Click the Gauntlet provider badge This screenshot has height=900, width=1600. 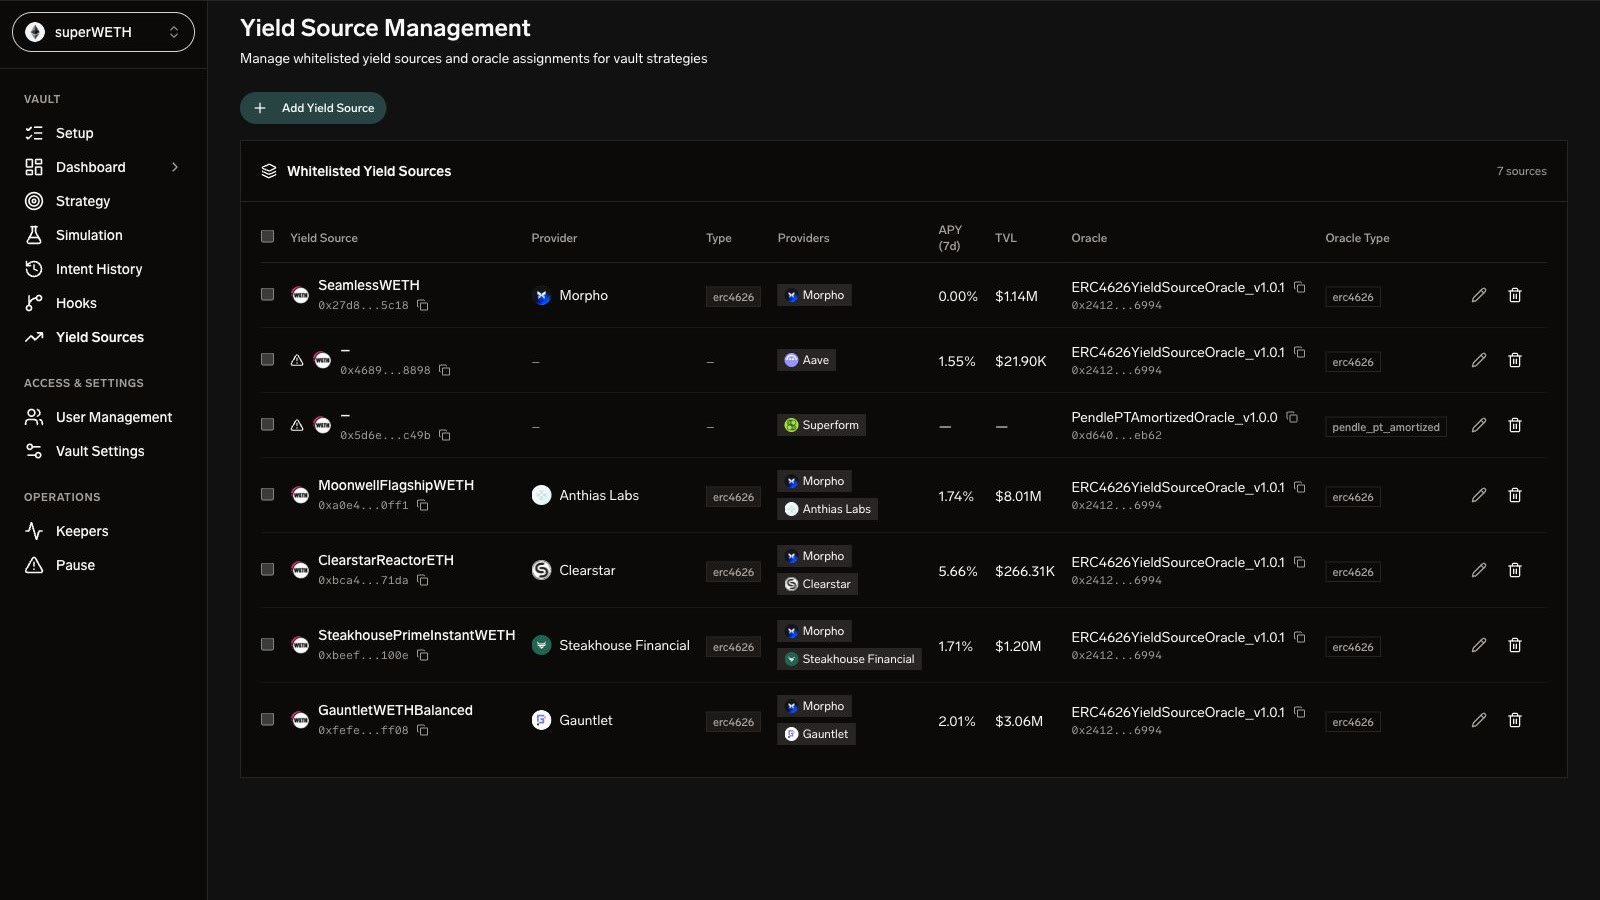tap(816, 734)
